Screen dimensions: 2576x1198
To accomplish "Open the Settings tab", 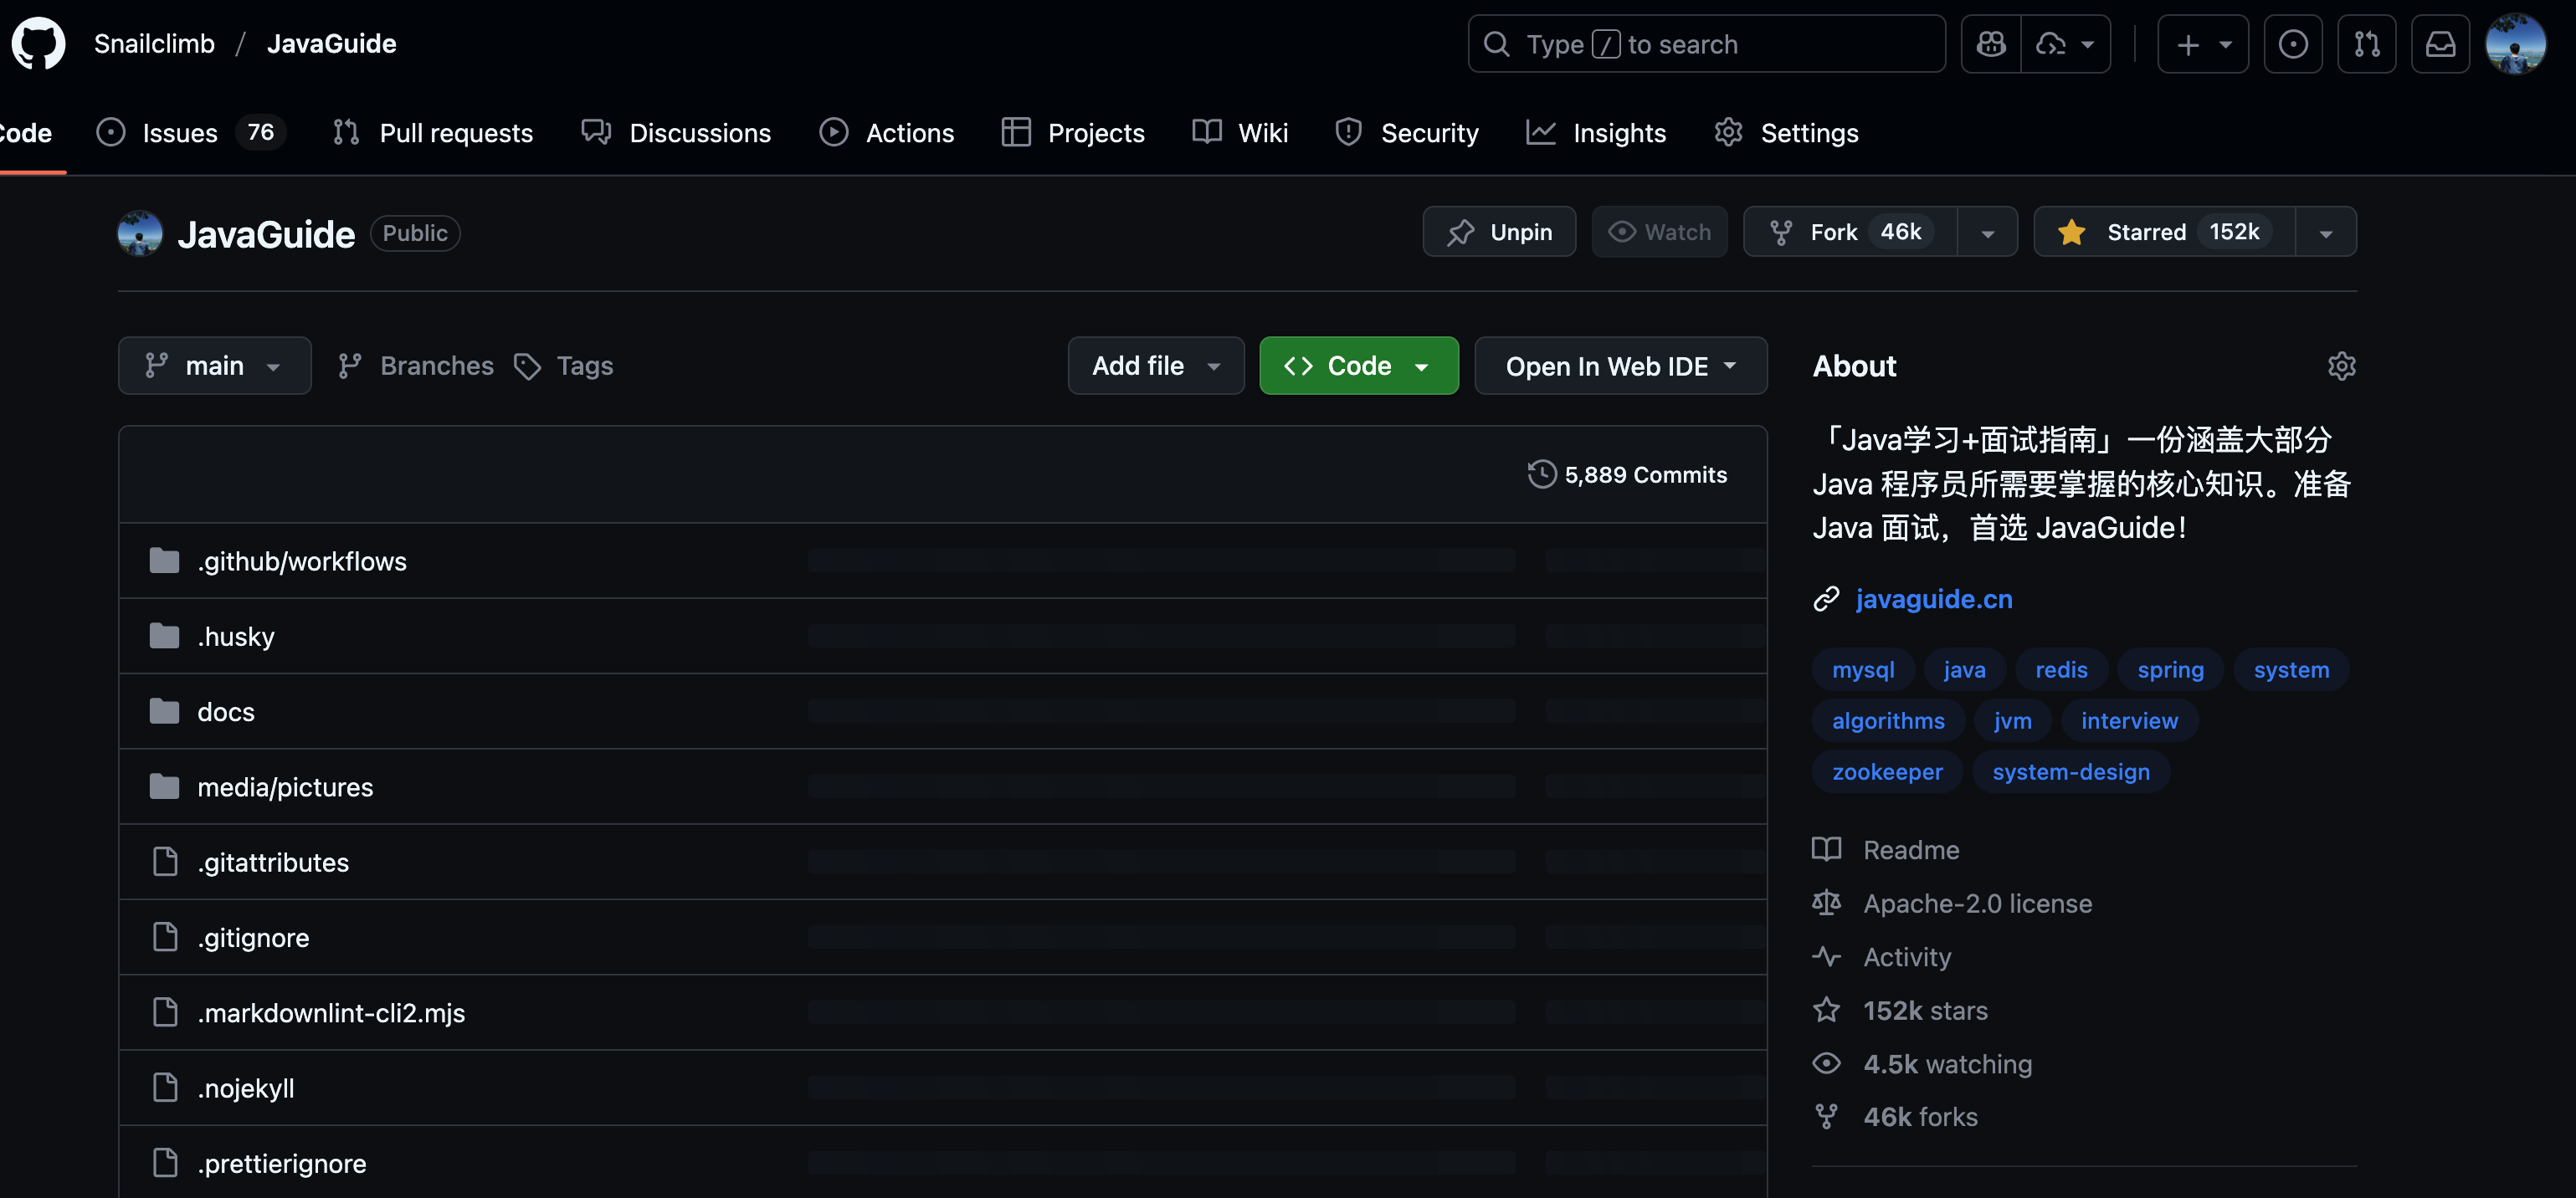I will [x=1786, y=133].
